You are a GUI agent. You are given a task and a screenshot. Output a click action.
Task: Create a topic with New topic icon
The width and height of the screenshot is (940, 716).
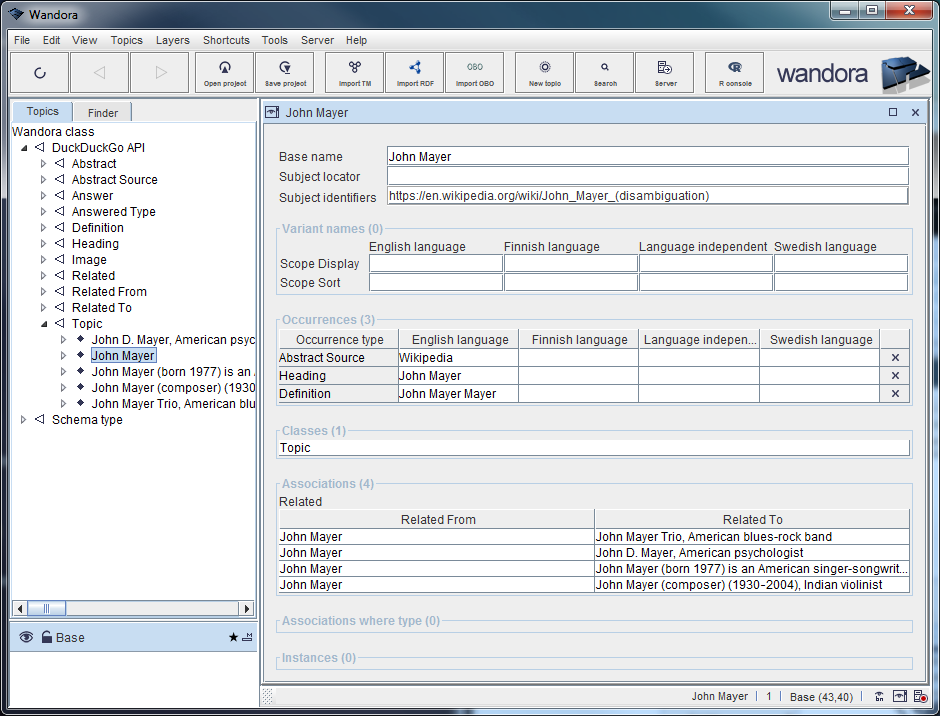(x=545, y=73)
